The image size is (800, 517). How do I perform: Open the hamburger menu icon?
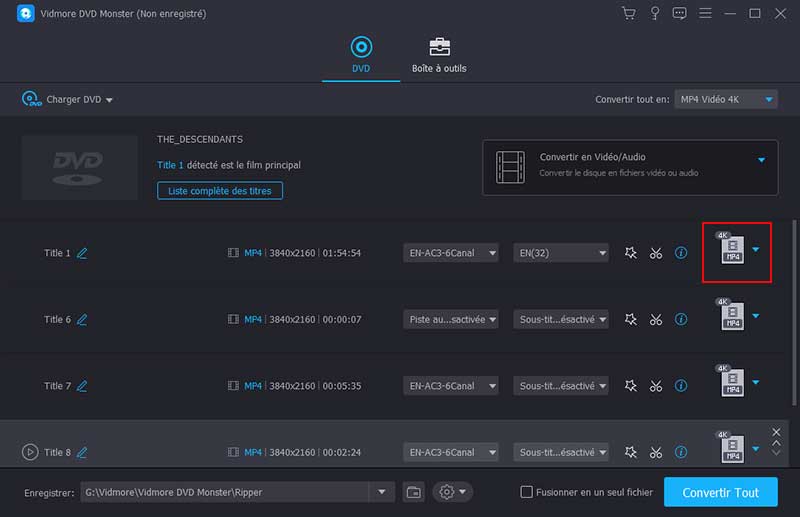click(705, 13)
